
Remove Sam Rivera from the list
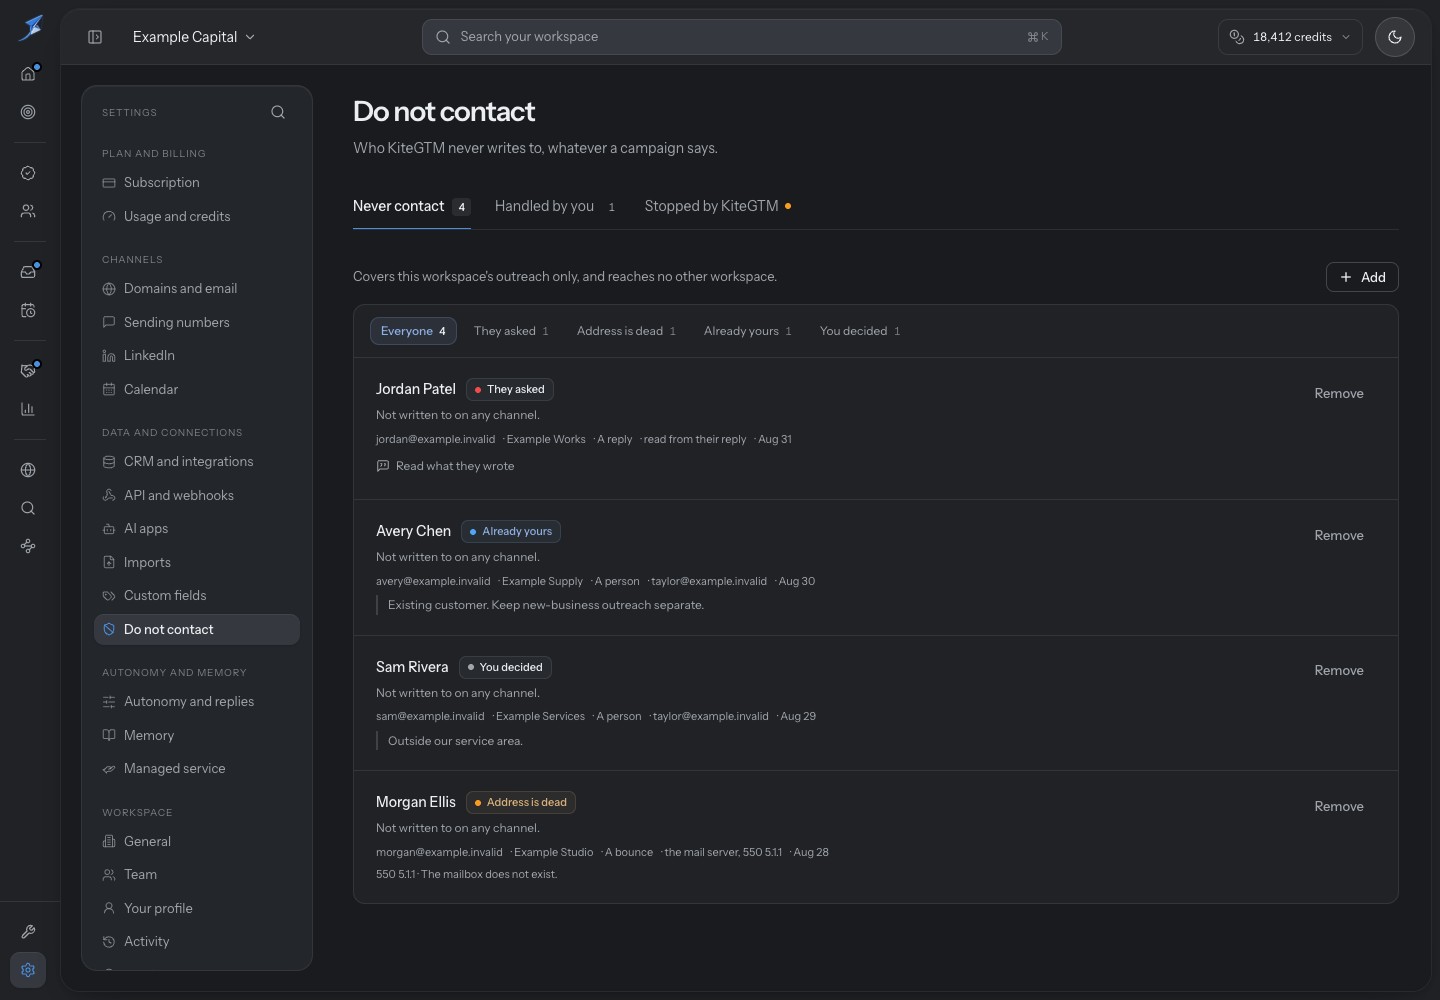[x=1339, y=671]
